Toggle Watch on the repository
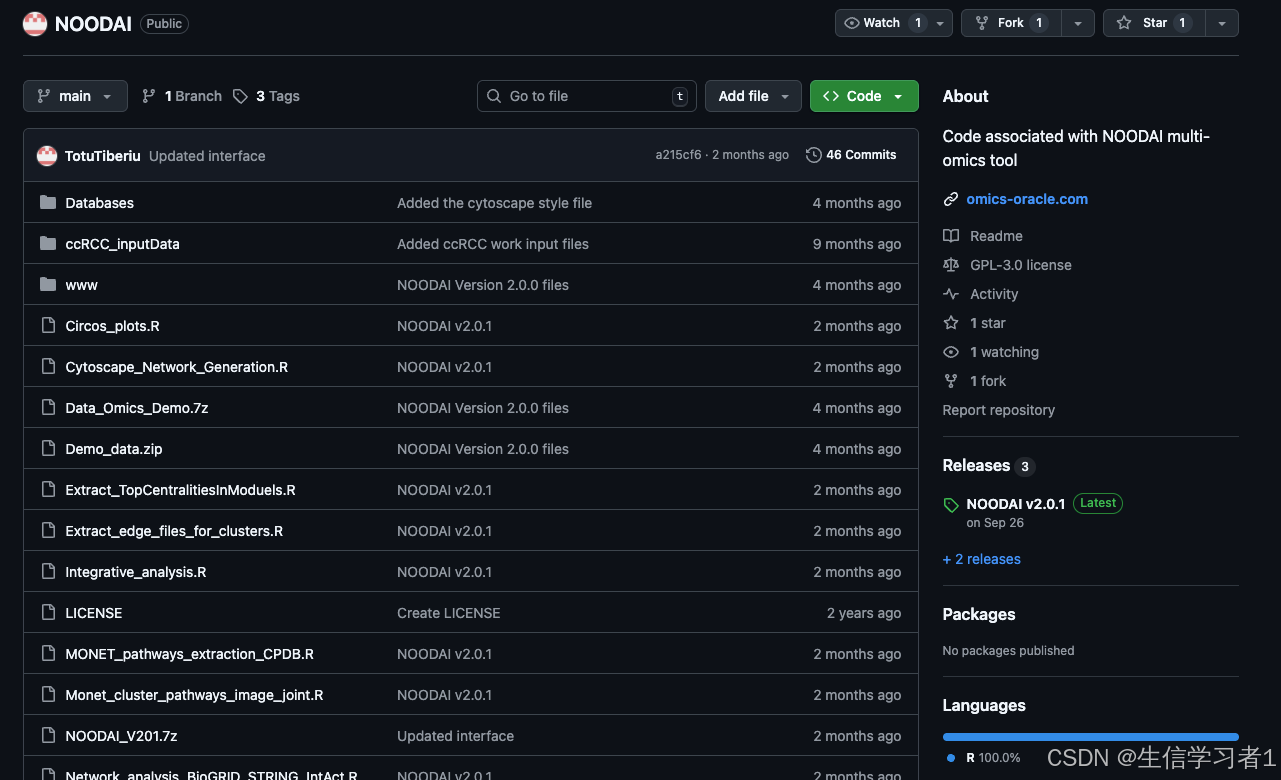 (x=882, y=23)
